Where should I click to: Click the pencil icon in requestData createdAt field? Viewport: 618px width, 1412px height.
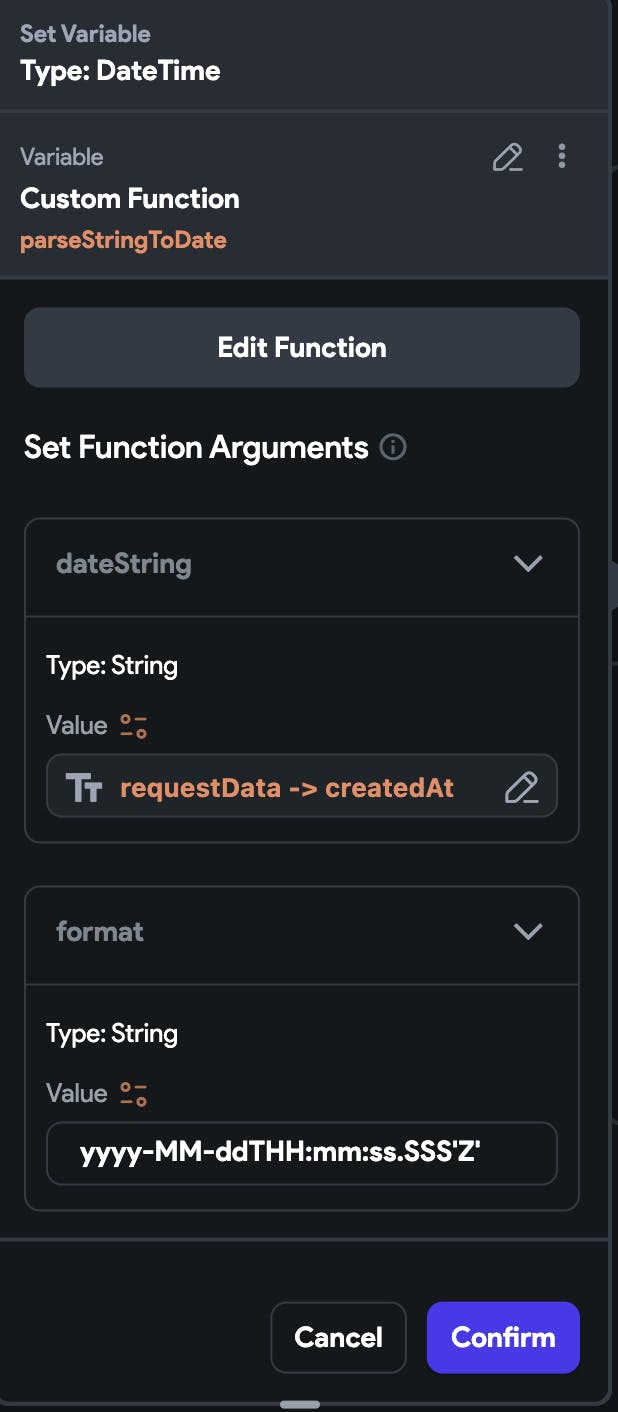tap(522, 788)
